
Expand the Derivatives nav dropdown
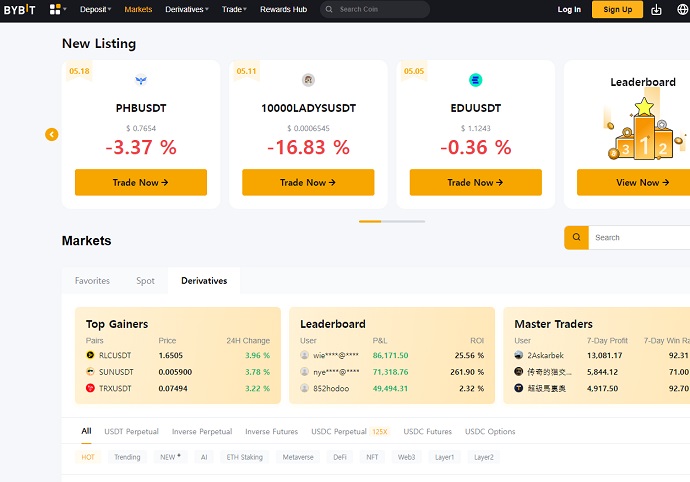187,9
